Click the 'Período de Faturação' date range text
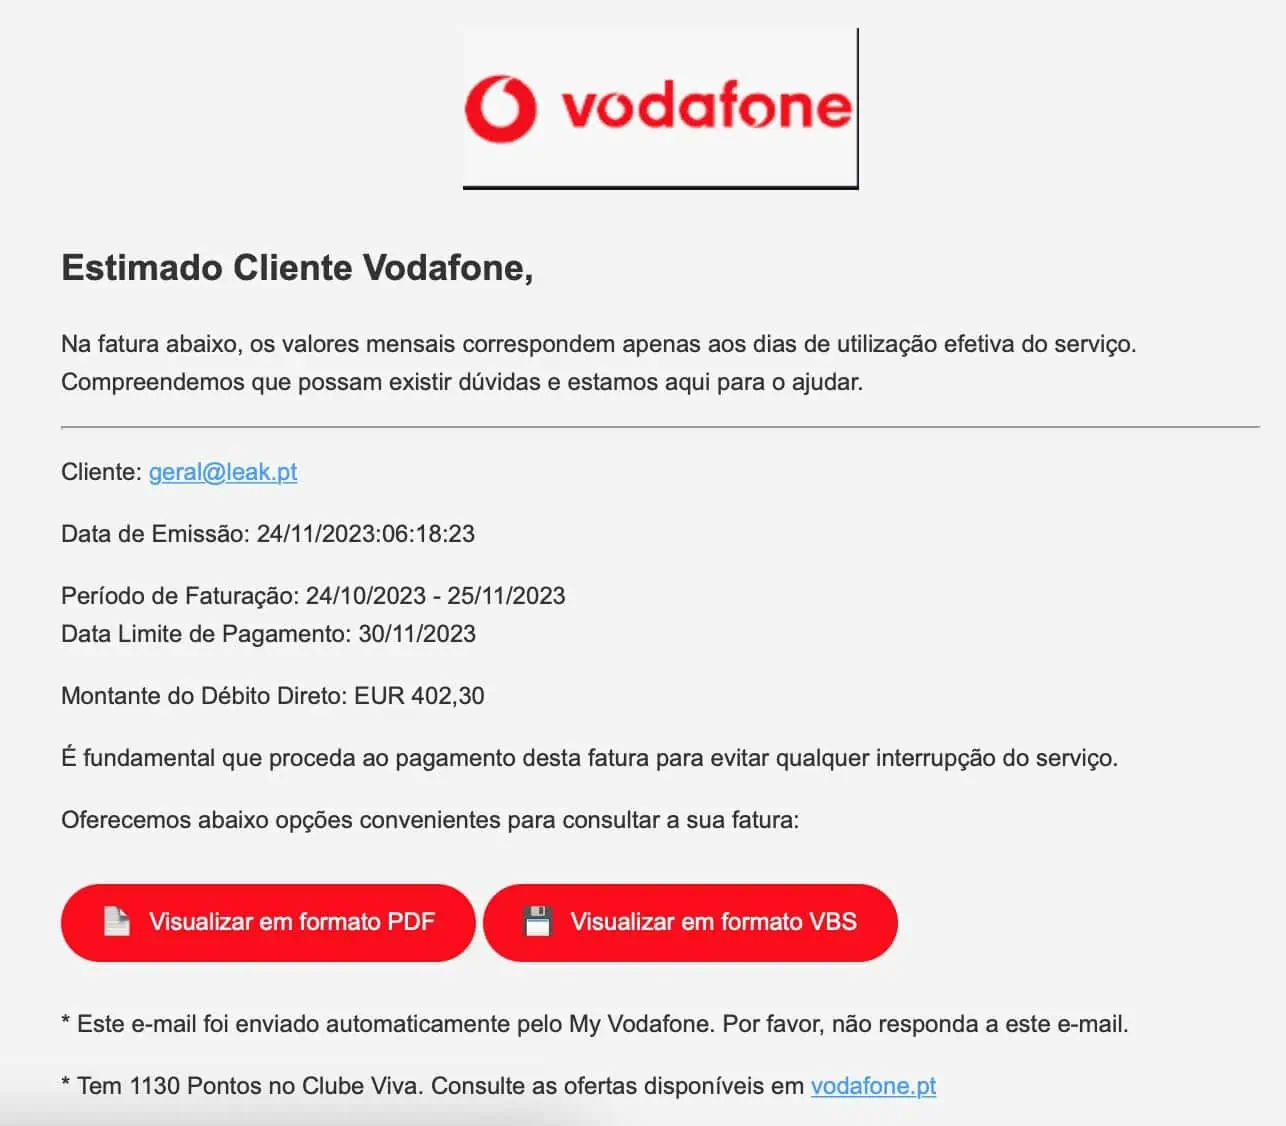This screenshot has height=1126, width=1286. tap(313, 596)
